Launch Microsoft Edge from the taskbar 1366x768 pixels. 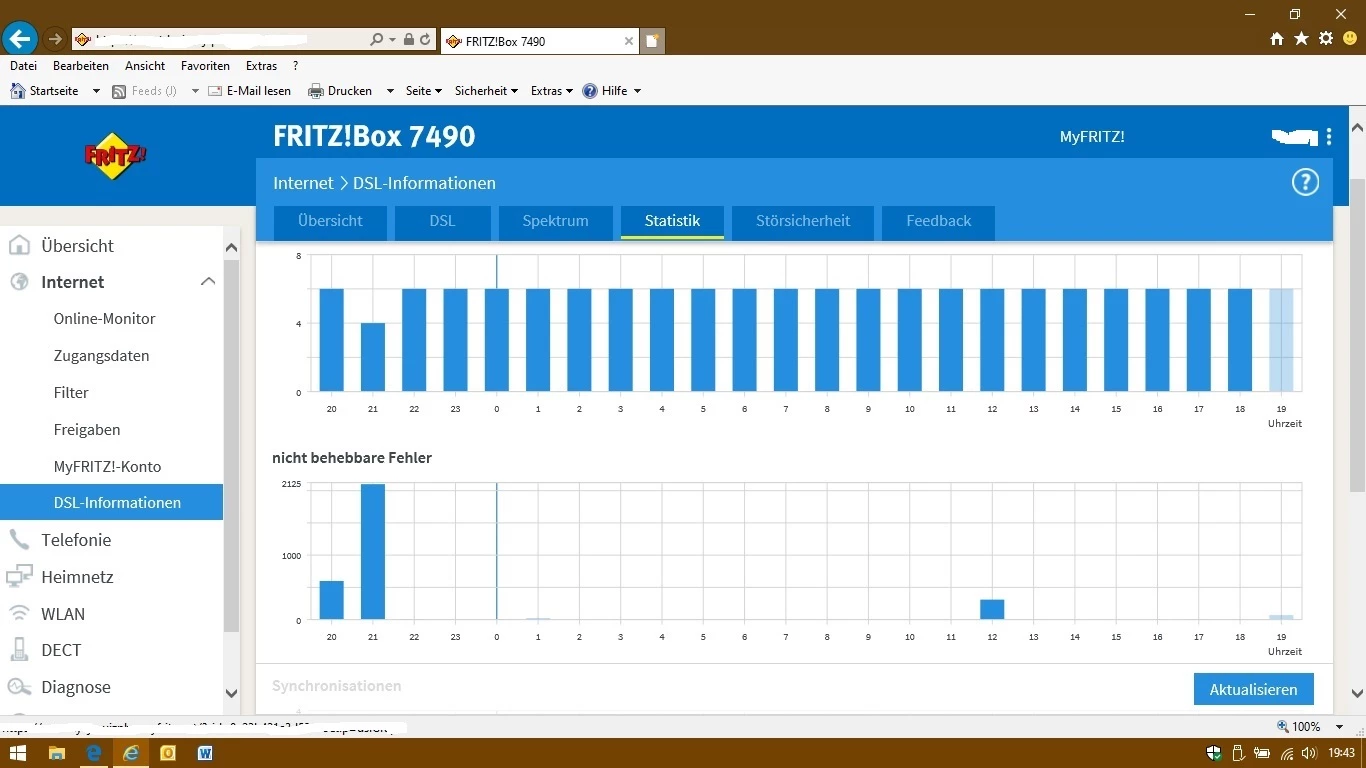(94, 753)
